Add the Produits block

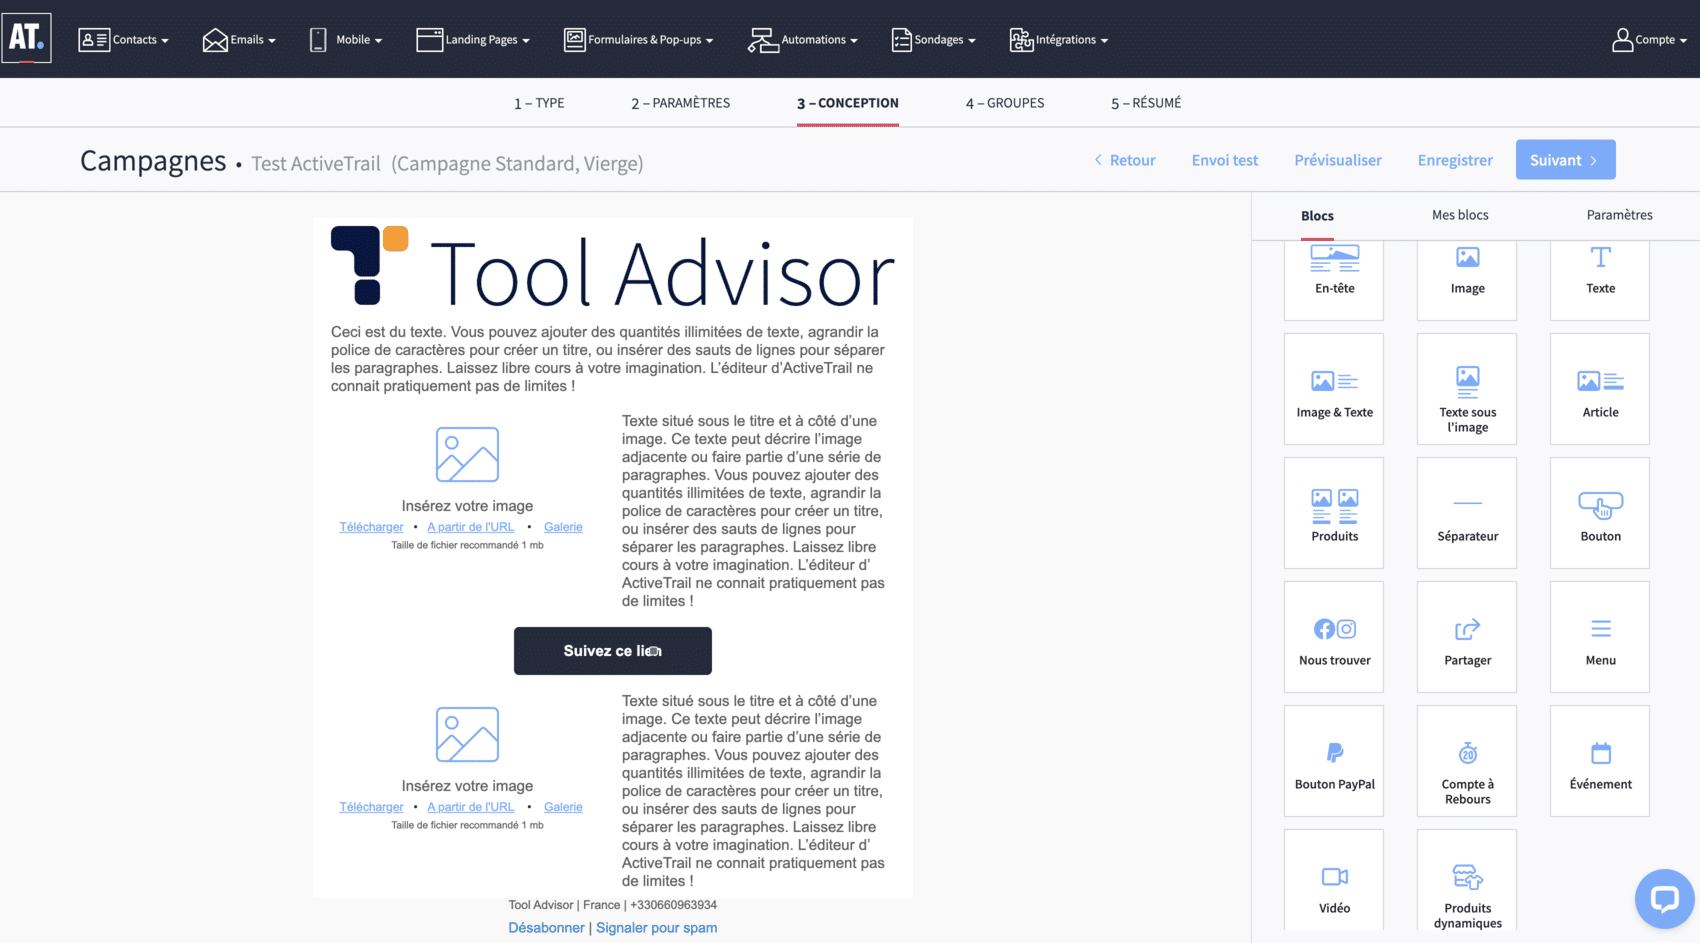pos(1334,513)
